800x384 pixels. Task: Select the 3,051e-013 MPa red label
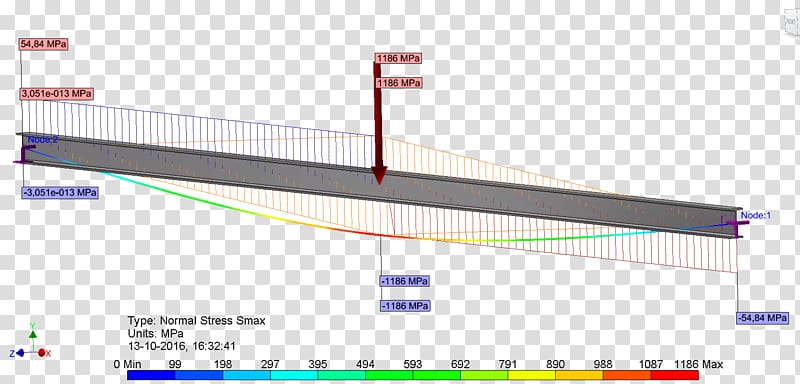(57, 94)
